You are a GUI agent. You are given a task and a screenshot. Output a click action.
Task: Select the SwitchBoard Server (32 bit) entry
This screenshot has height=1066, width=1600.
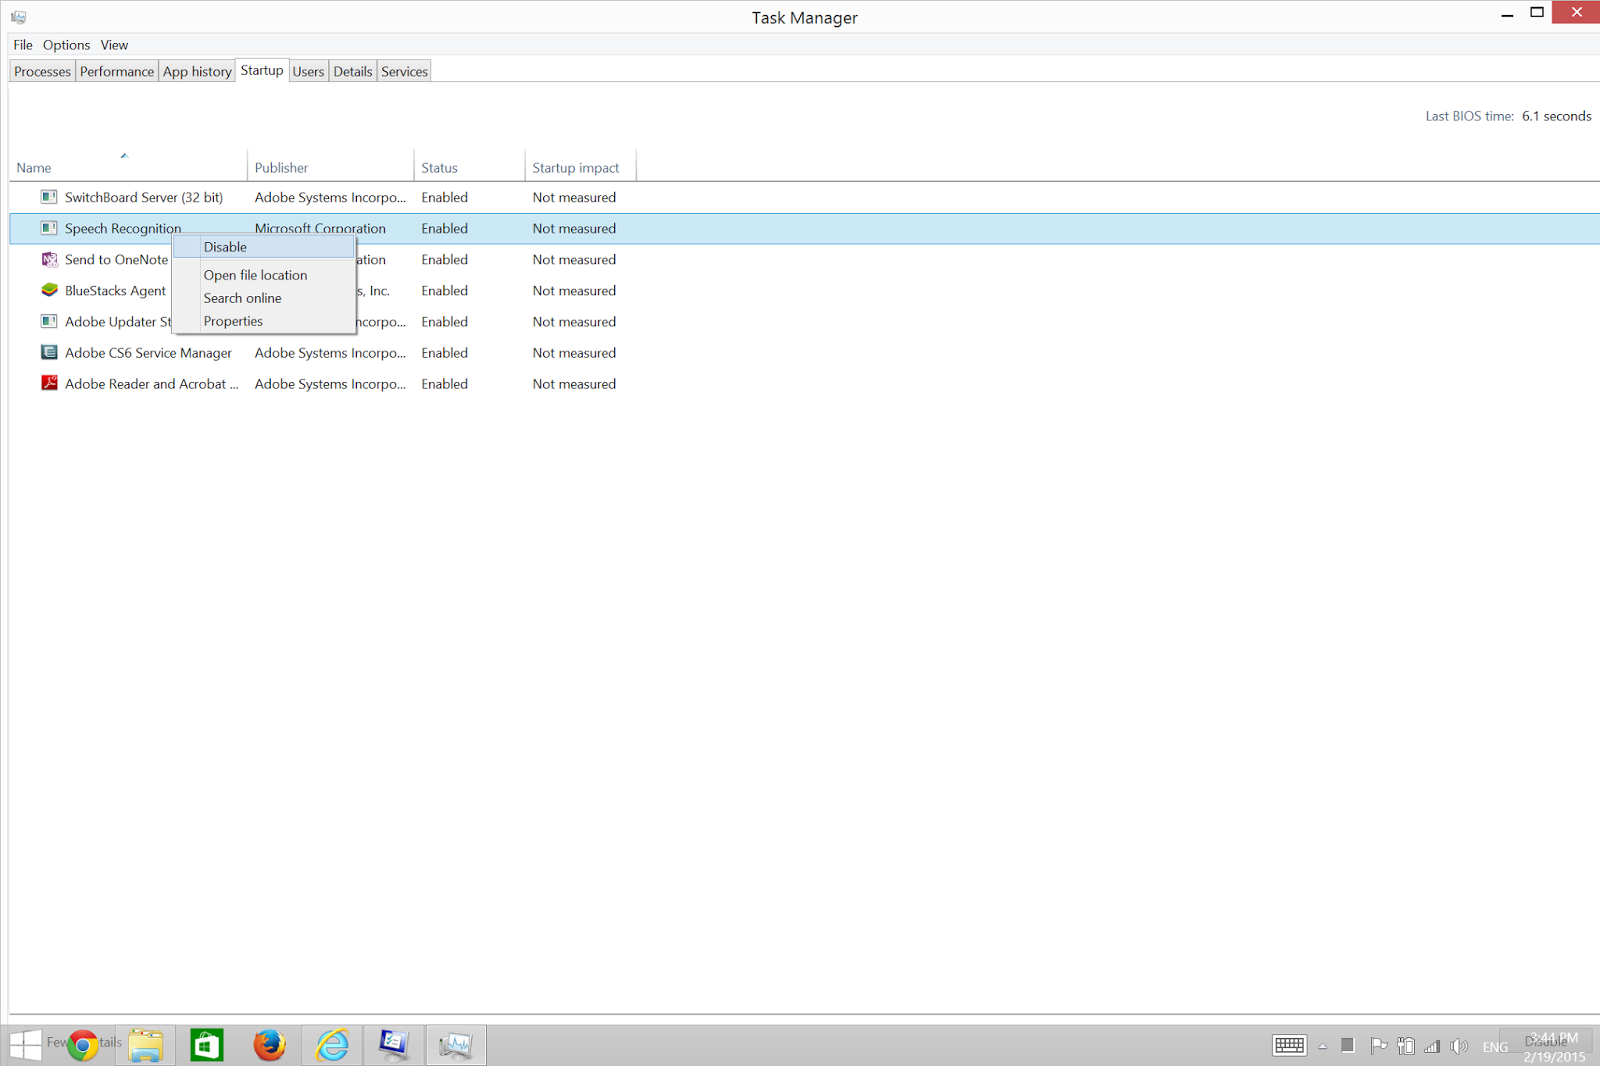(x=144, y=197)
